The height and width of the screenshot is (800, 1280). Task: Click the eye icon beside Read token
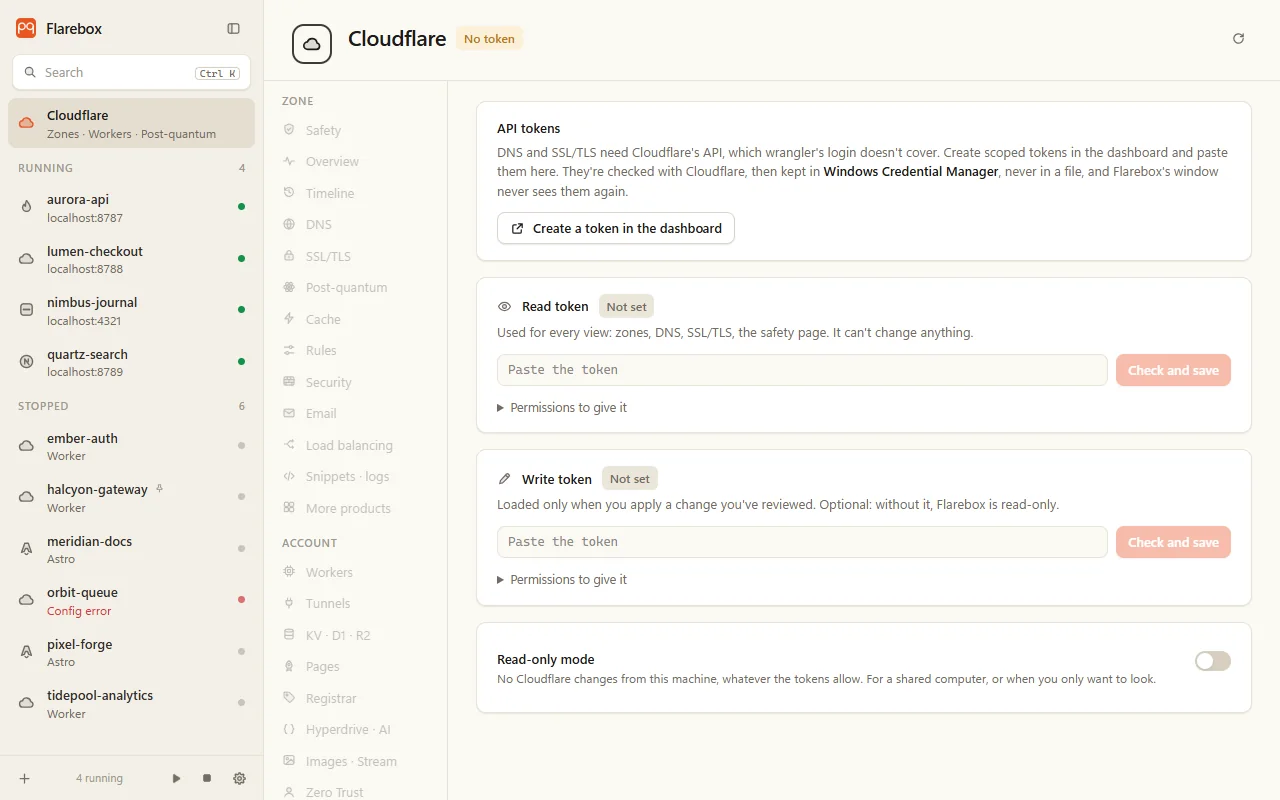pyautogui.click(x=505, y=307)
